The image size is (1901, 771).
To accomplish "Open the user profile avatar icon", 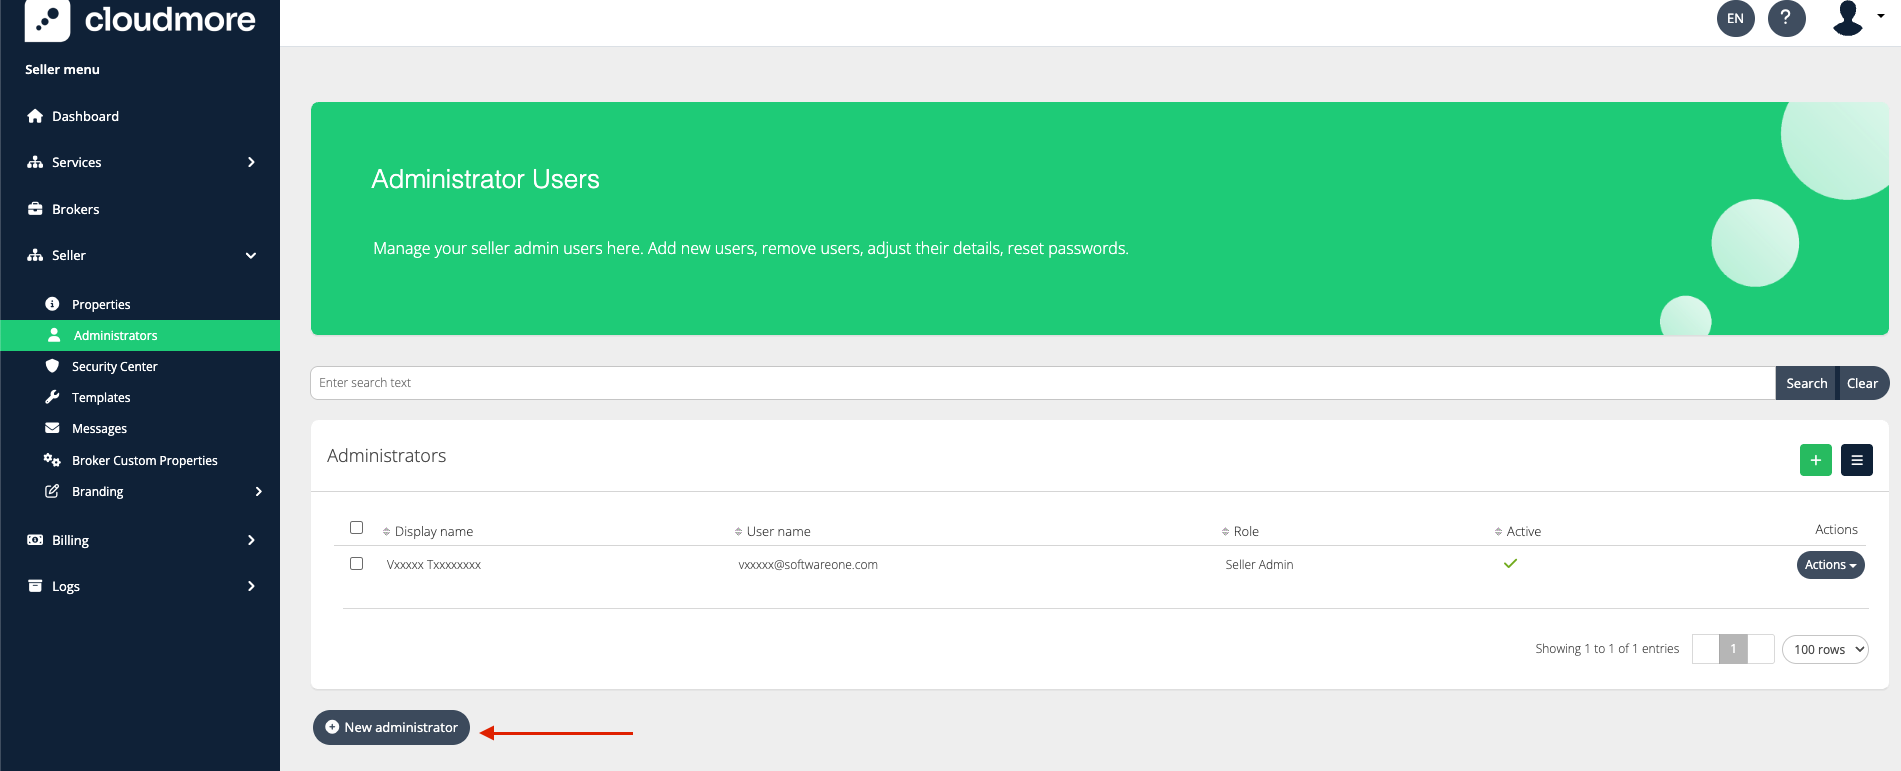I will pyautogui.click(x=1848, y=18).
